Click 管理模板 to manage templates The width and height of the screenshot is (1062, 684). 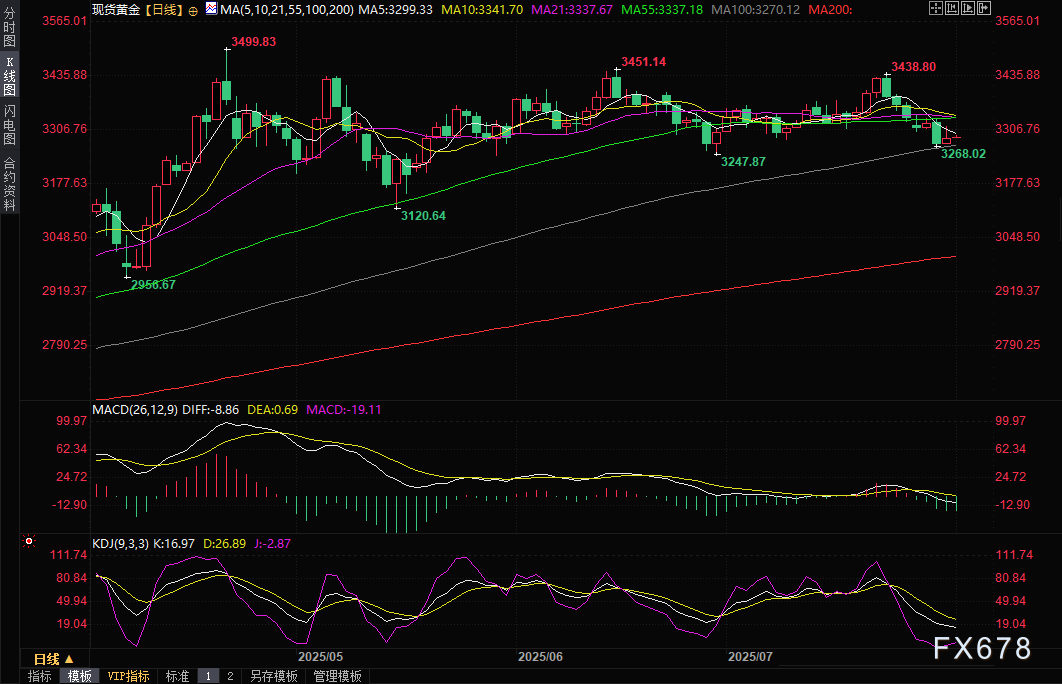[x=337, y=676]
